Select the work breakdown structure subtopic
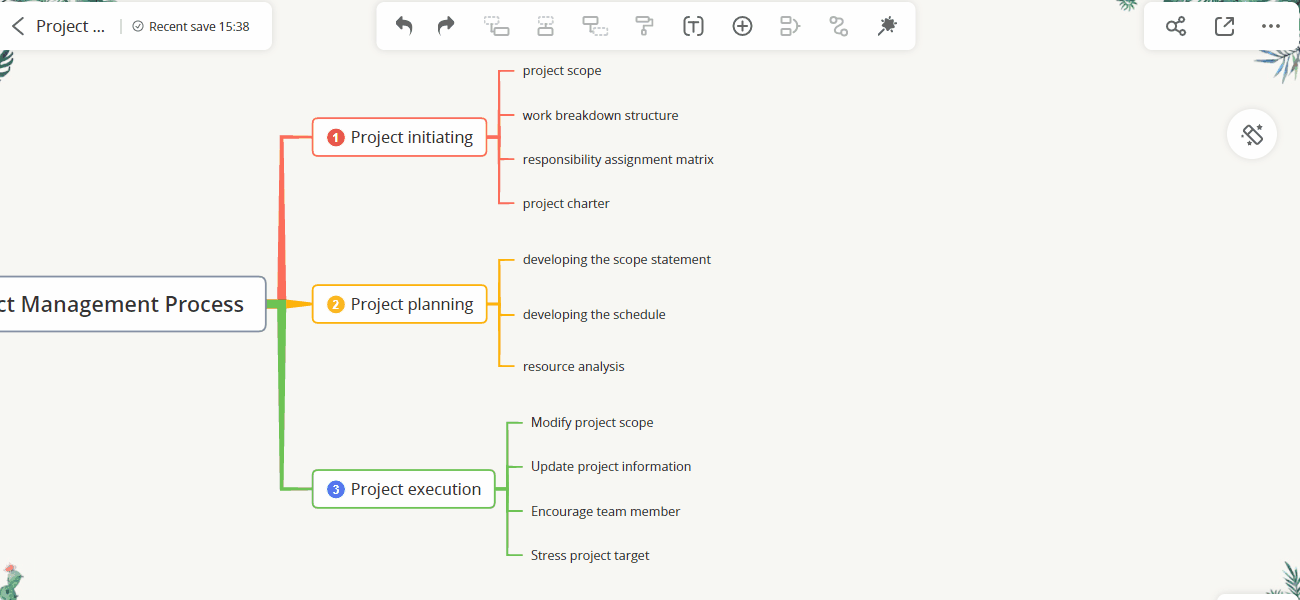1300x600 pixels. [x=600, y=115]
